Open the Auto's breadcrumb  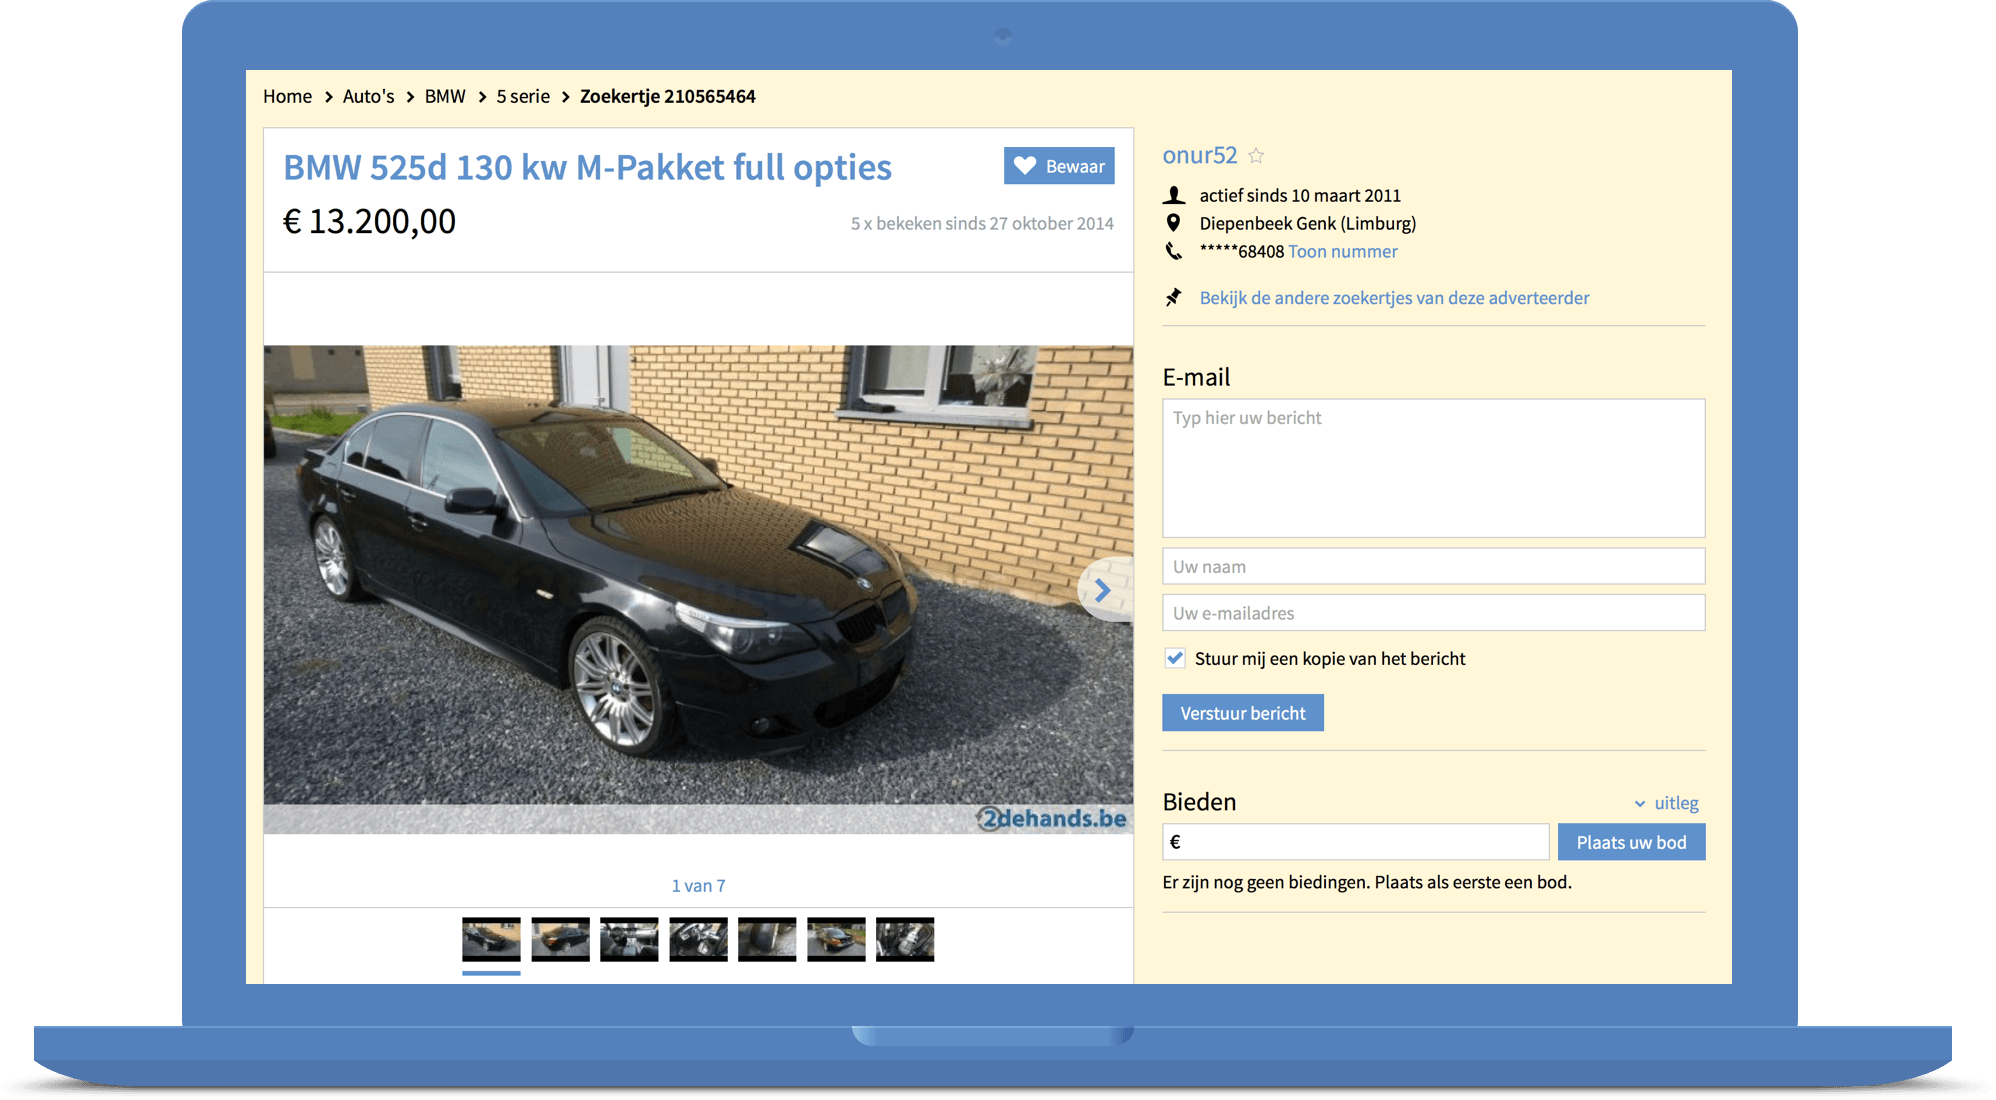tap(368, 97)
